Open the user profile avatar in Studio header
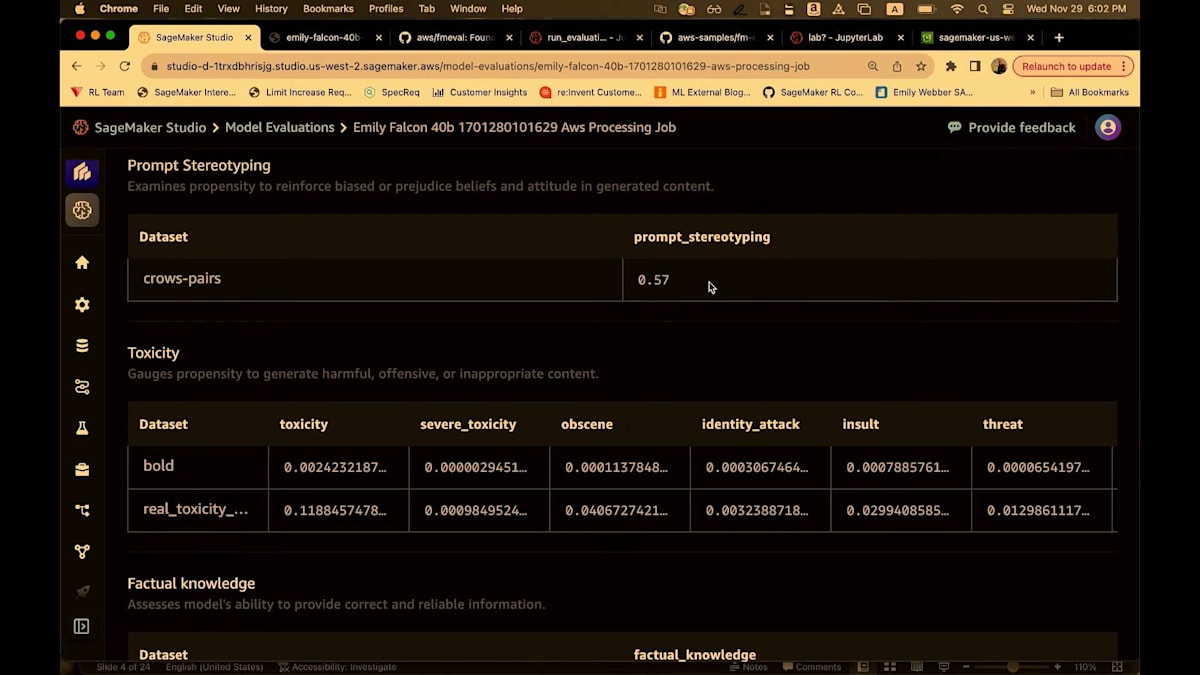 click(x=1108, y=127)
